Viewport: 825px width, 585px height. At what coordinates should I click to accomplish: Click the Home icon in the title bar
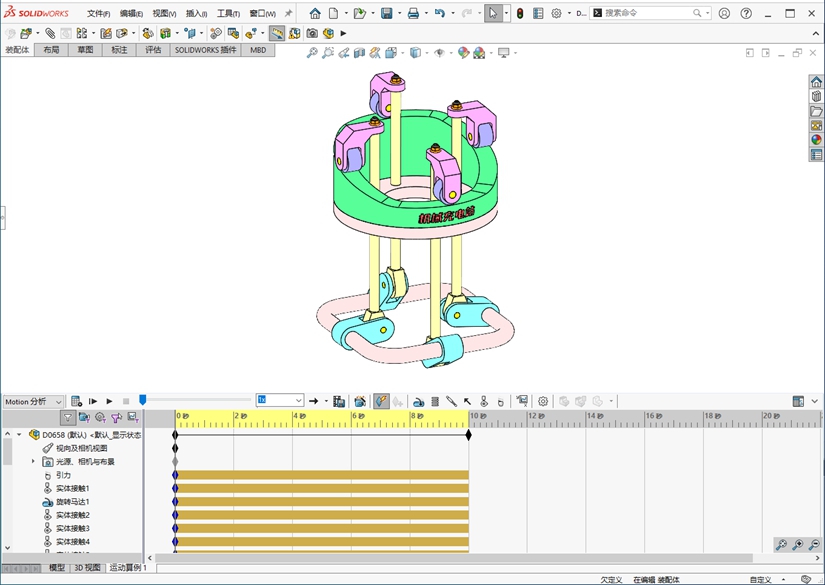point(315,14)
